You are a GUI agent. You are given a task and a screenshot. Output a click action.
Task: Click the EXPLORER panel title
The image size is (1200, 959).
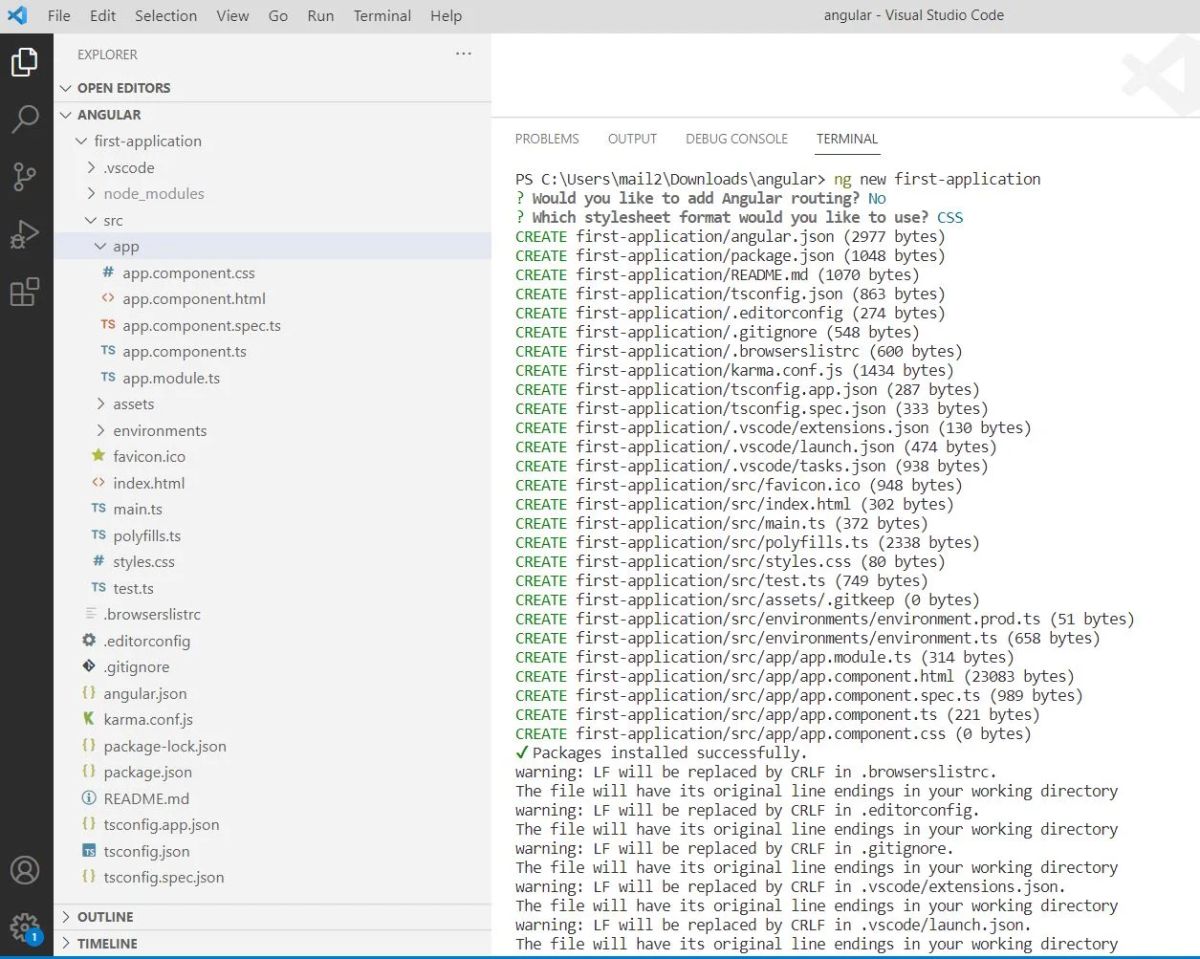(x=108, y=55)
